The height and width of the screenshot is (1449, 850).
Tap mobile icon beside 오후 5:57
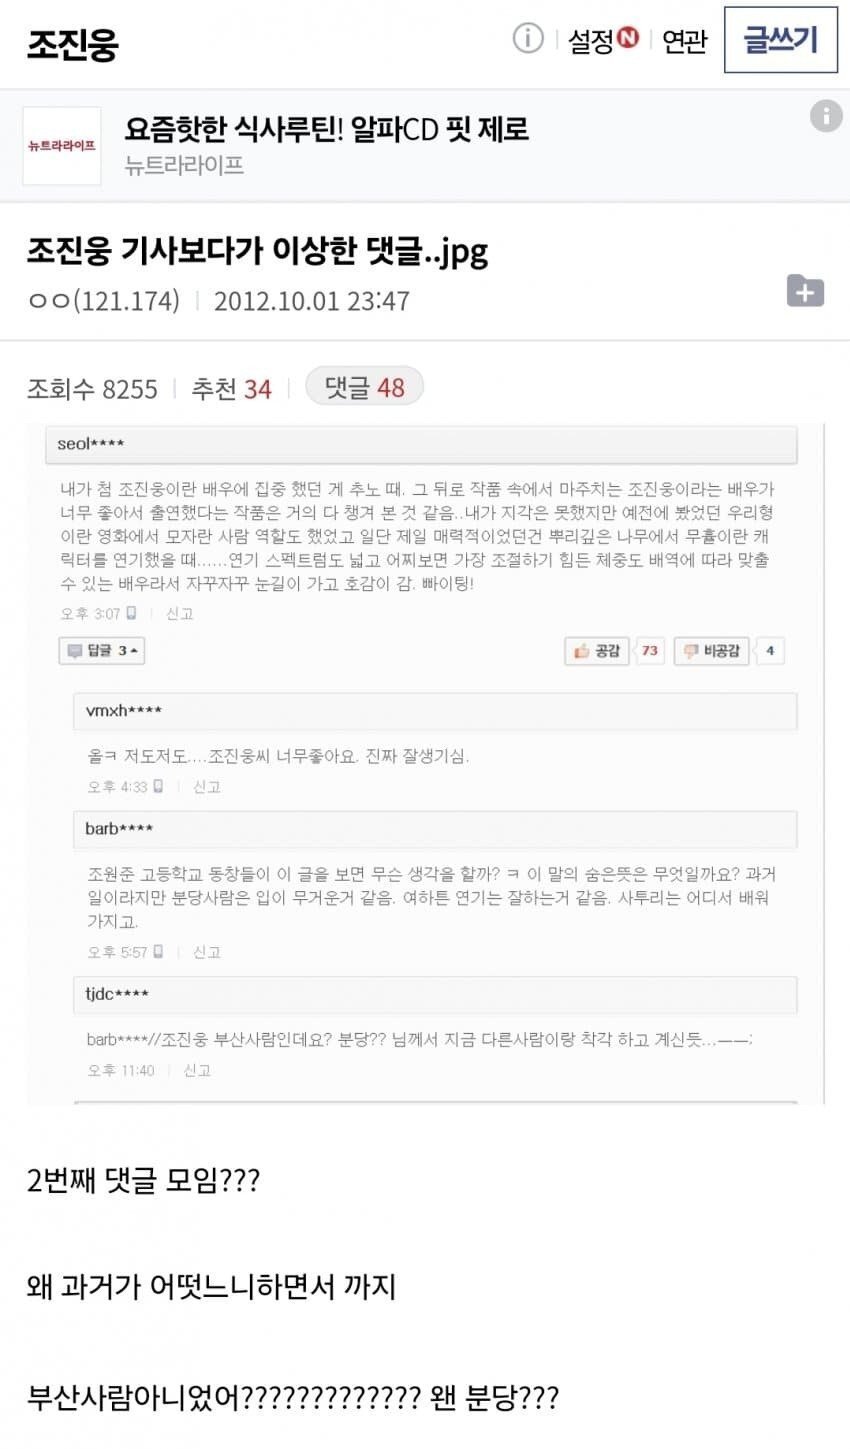[158, 952]
